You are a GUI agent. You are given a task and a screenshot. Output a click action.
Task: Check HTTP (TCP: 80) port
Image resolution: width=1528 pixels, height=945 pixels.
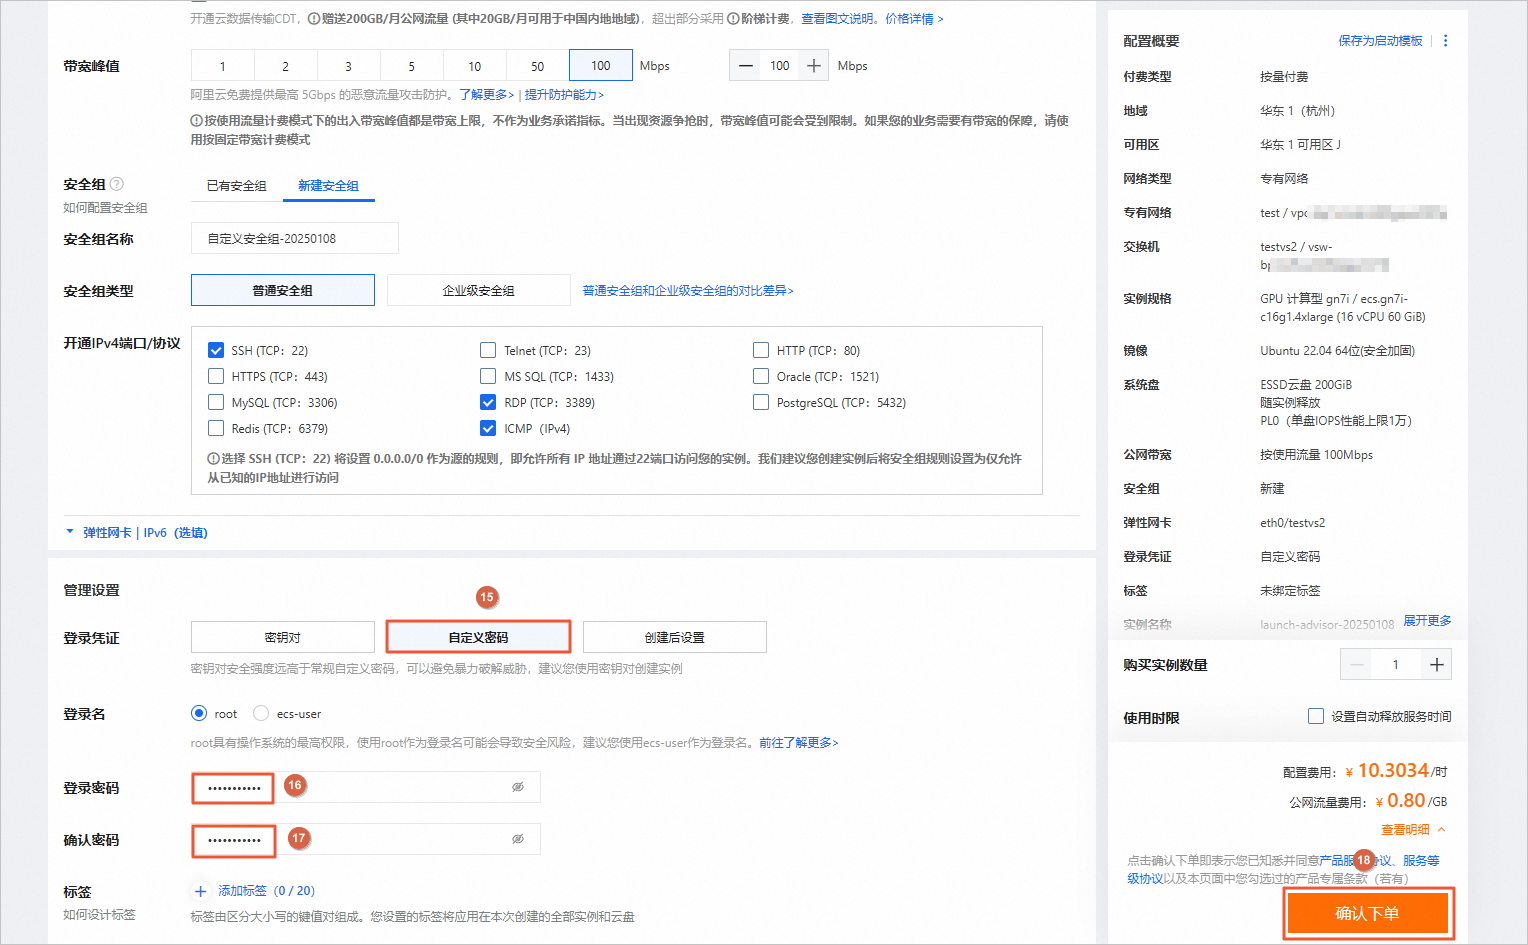pos(761,350)
